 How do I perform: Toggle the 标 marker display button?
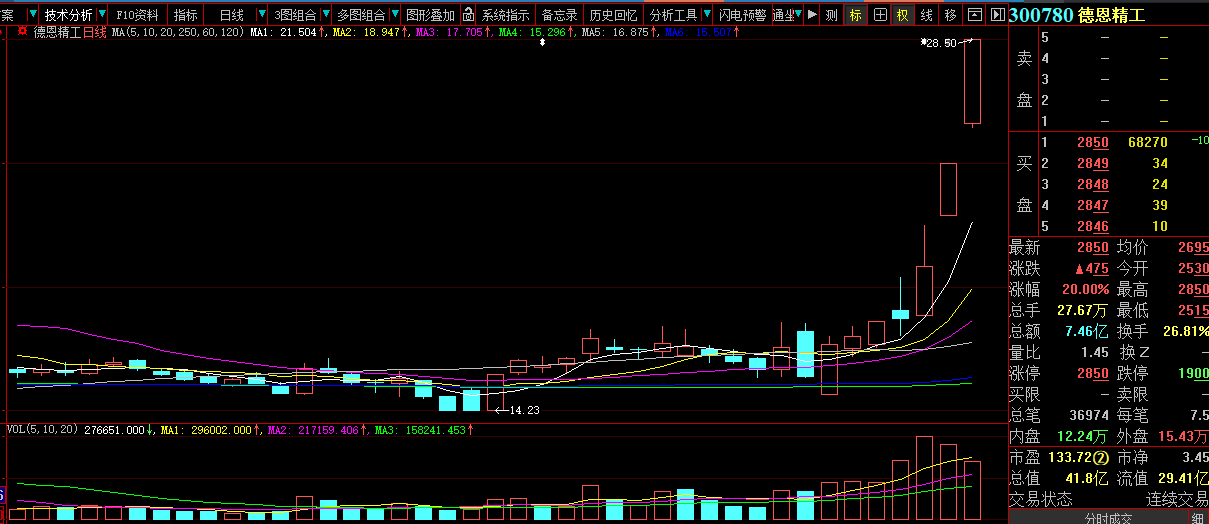tap(855, 15)
